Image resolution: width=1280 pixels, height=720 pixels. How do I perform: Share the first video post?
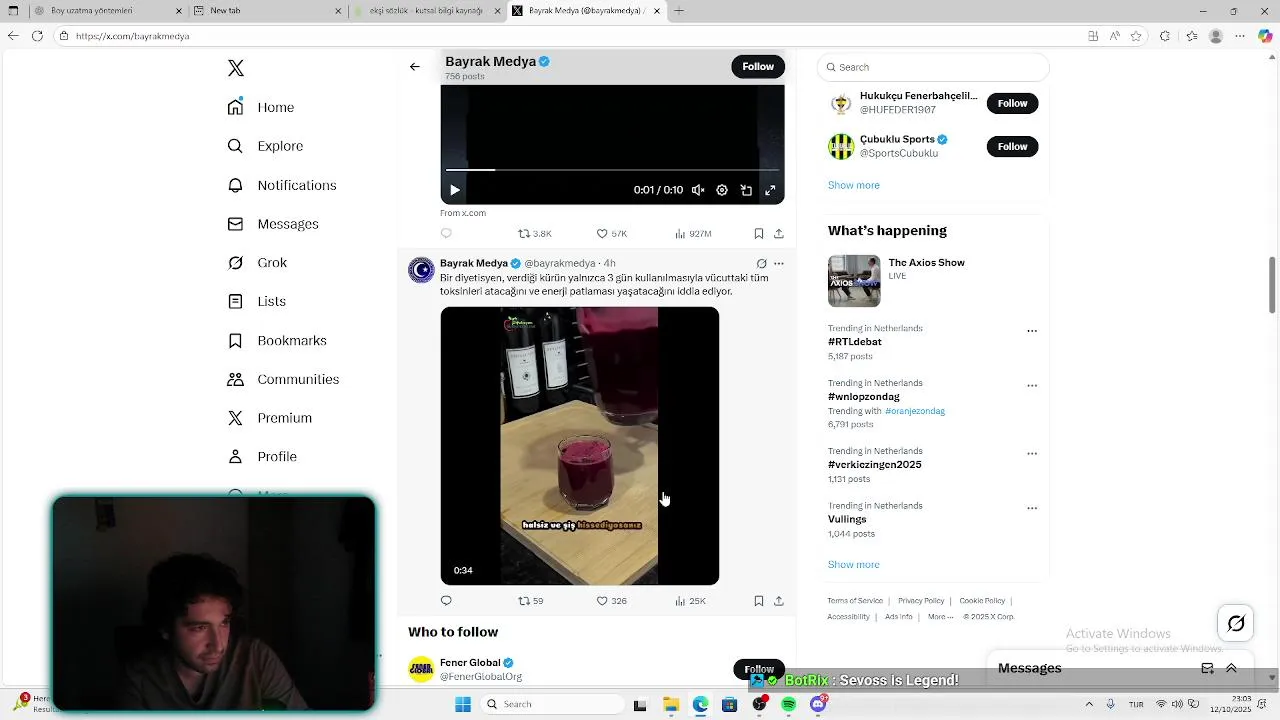(x=779, y=233)
